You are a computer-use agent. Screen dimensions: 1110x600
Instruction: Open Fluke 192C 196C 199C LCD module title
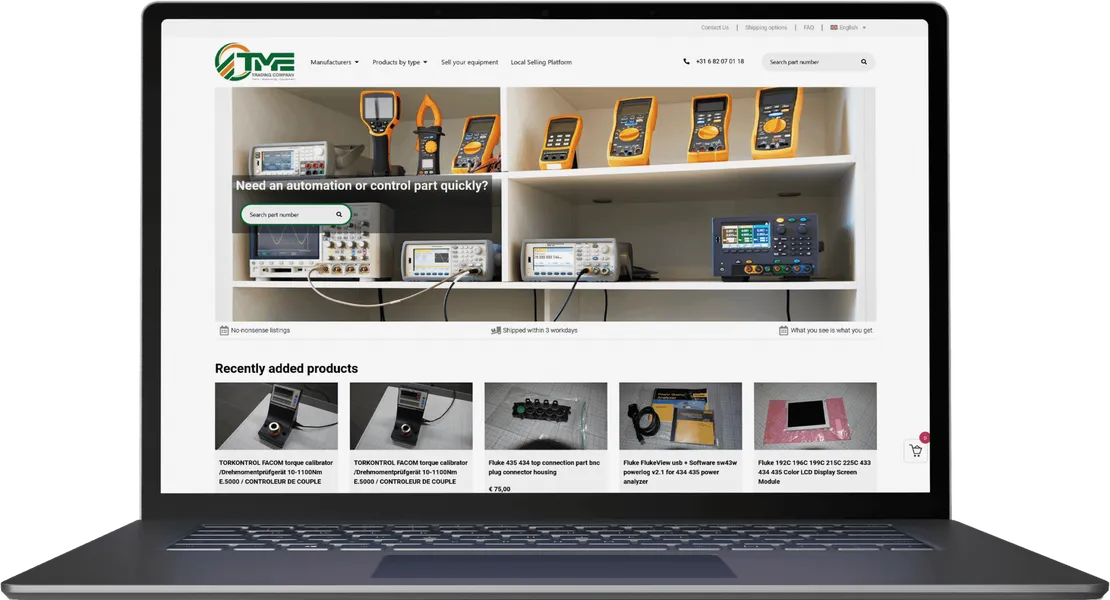814,472
